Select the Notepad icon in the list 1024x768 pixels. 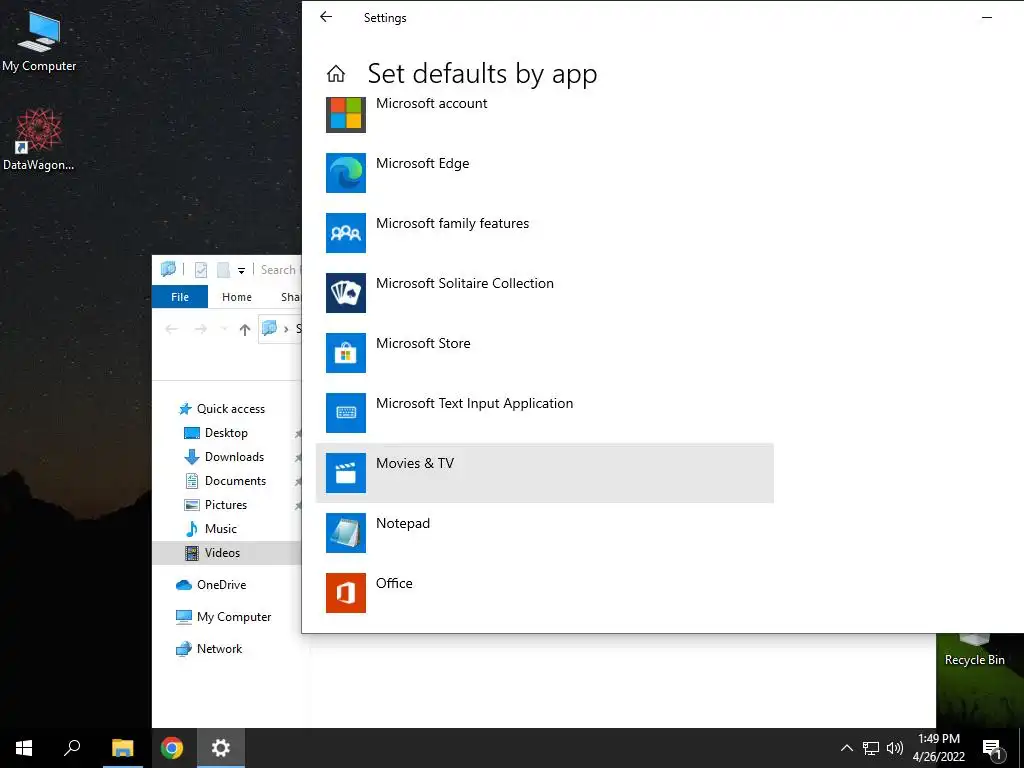click(x=345, y=534)
